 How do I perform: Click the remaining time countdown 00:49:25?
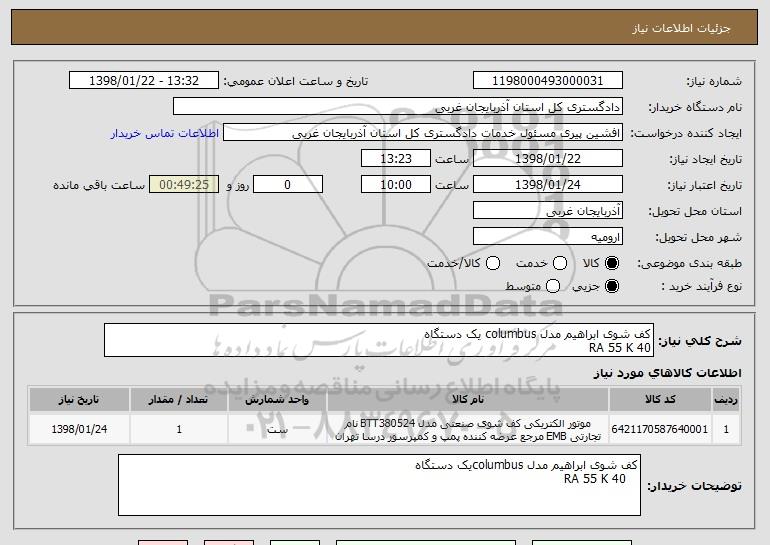click(x=184, y=185)
